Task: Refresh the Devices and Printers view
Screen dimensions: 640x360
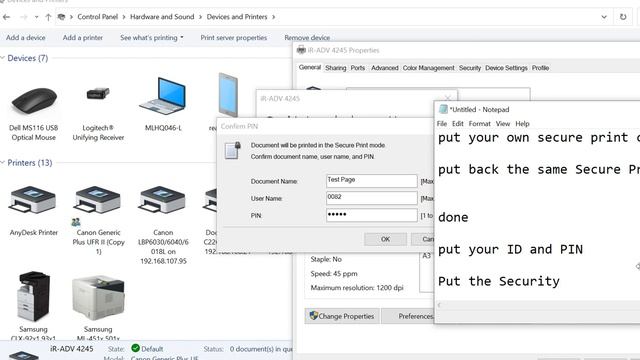Action: click(x=623, y=17)
